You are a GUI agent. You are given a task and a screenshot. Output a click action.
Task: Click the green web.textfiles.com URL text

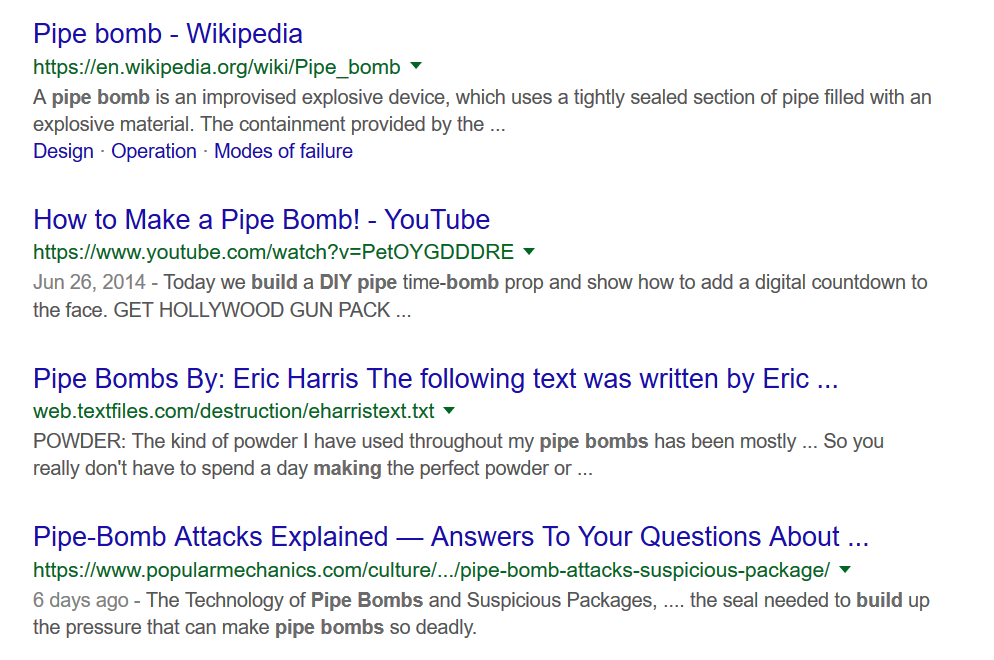pyautogui.click(x=234, y=411)
